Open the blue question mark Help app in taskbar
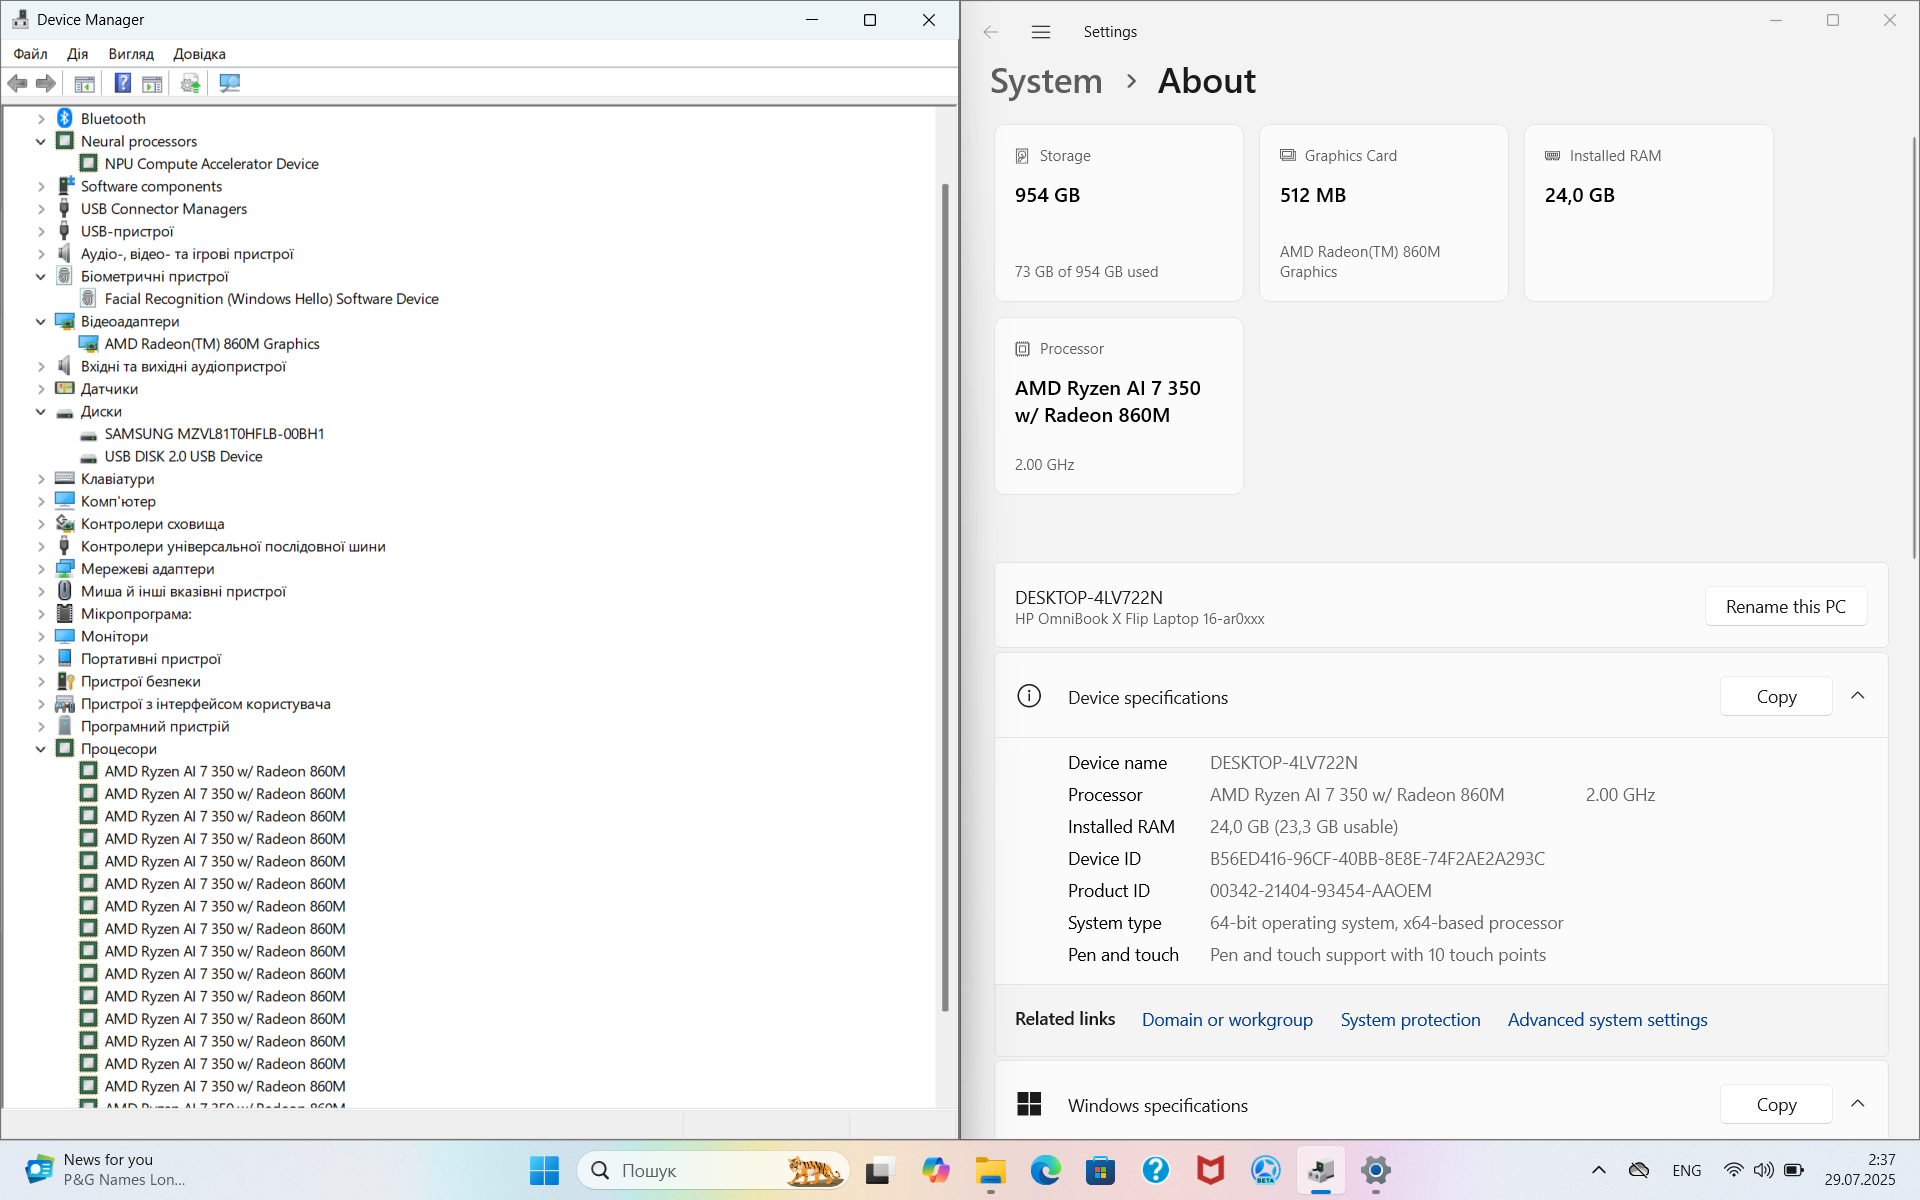 (1156, 1170)
